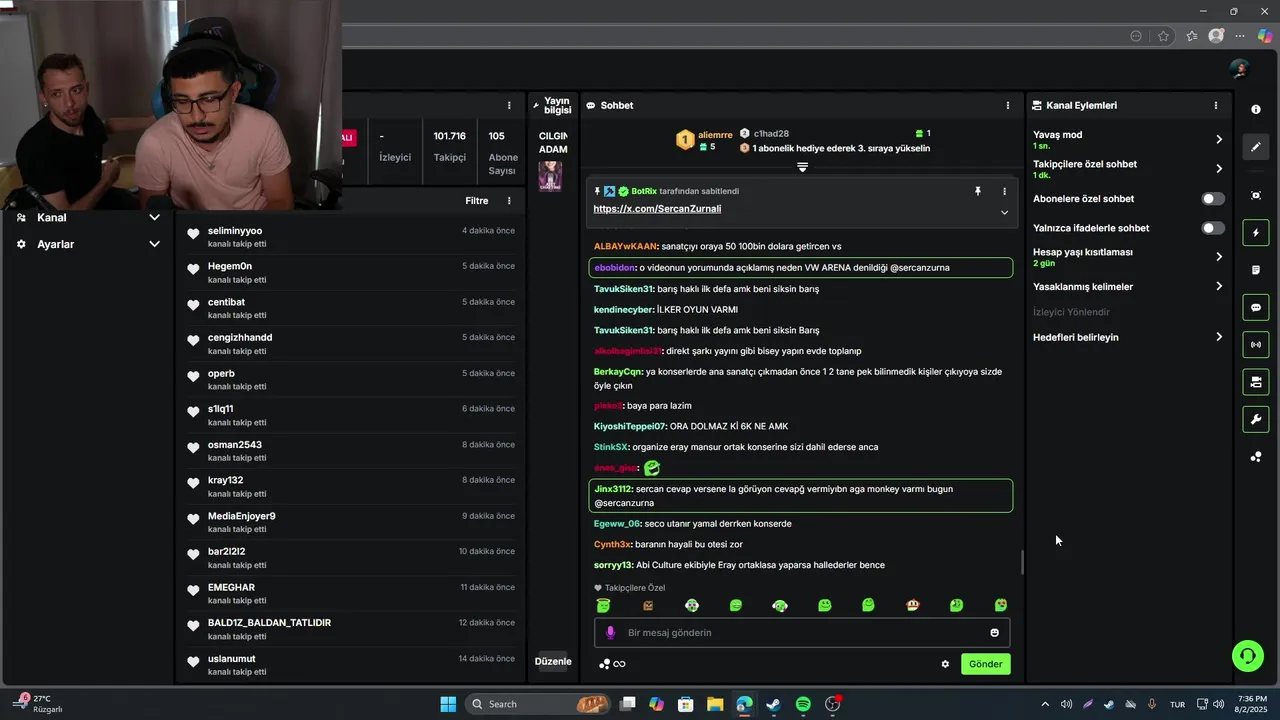This screenshot has height=720, width=1280.
Task: Open the x.com/SercanZurnali link
Action: pyautogui.click(x=657, y=209)
